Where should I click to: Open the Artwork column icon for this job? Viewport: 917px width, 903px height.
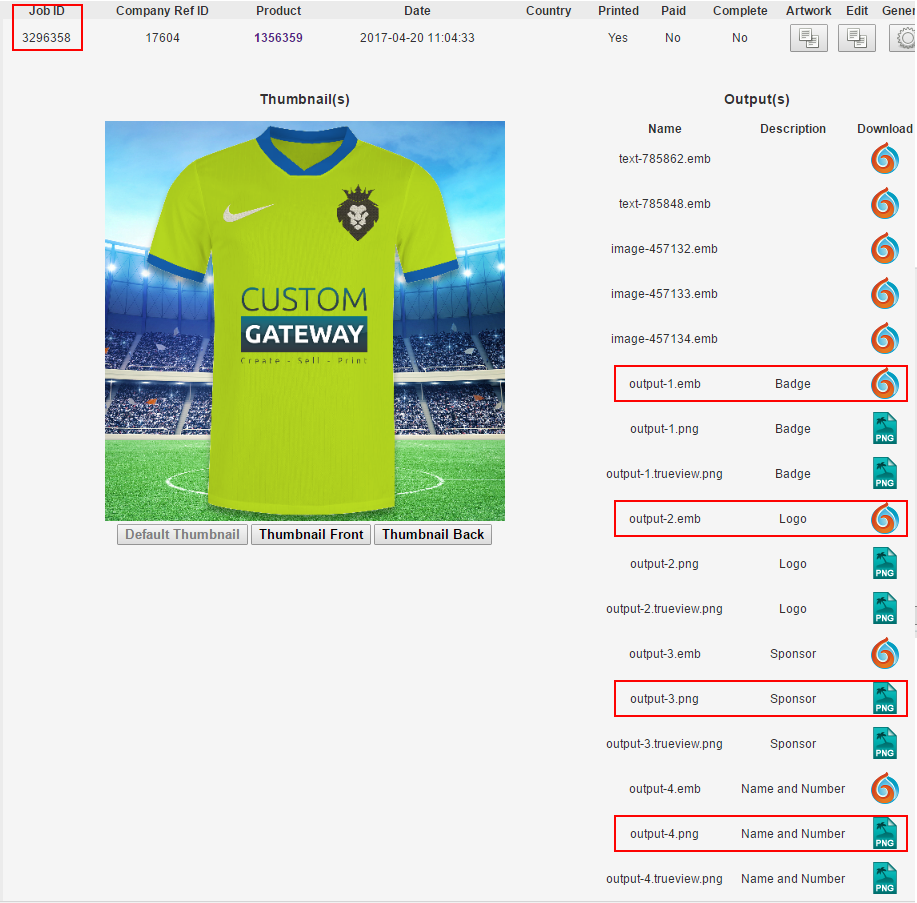pos(809,39)
